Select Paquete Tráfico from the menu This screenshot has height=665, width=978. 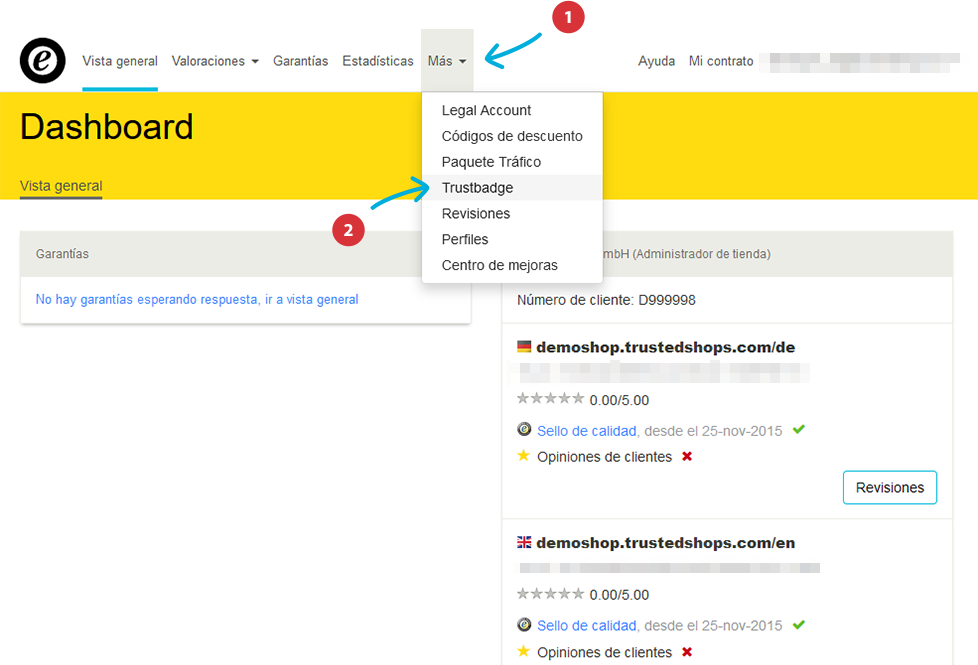click(x=512, y=162)
